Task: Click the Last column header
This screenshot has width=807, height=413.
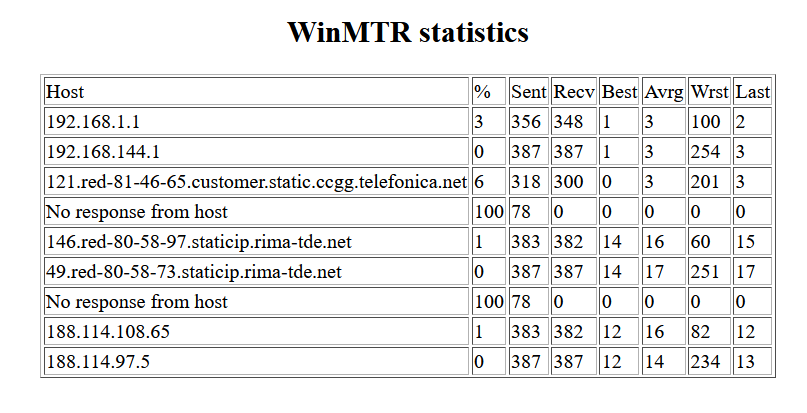Action: click(752, 92)
